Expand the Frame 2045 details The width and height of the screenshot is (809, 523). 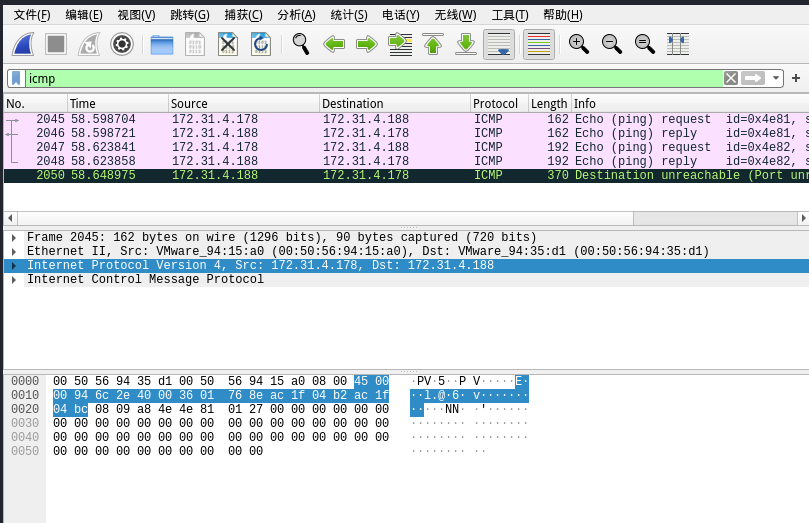click(14, 238)
